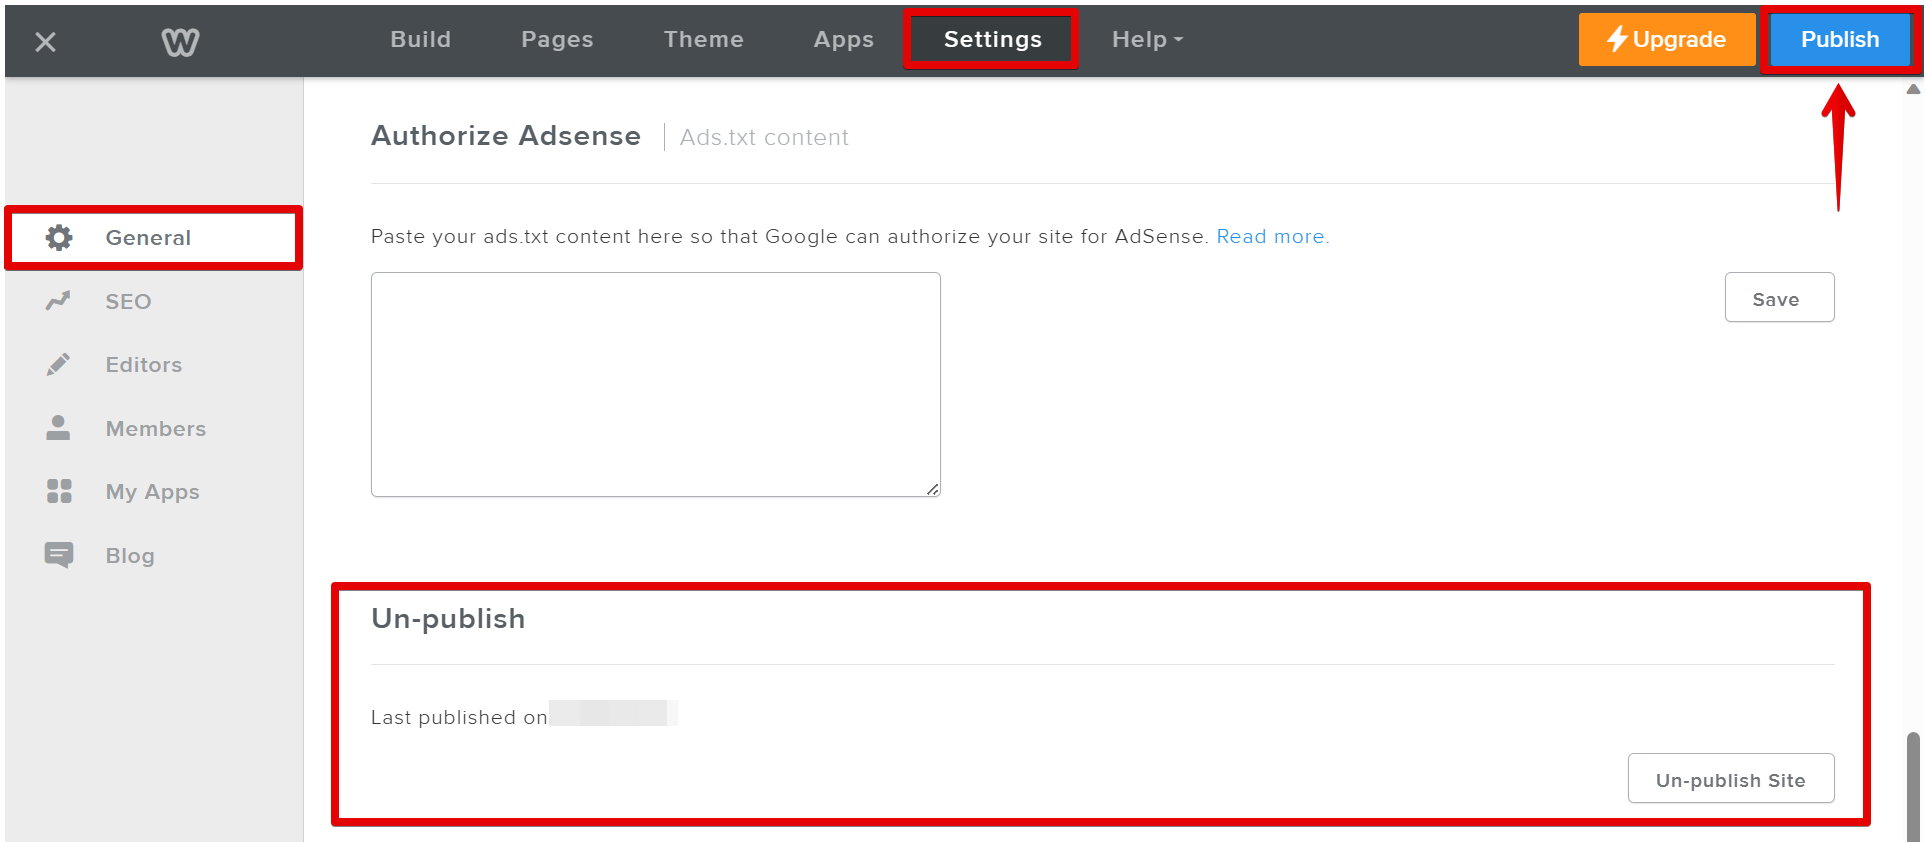Click the Editors pencil icon
1926x842 pixels.
[58, 365]
